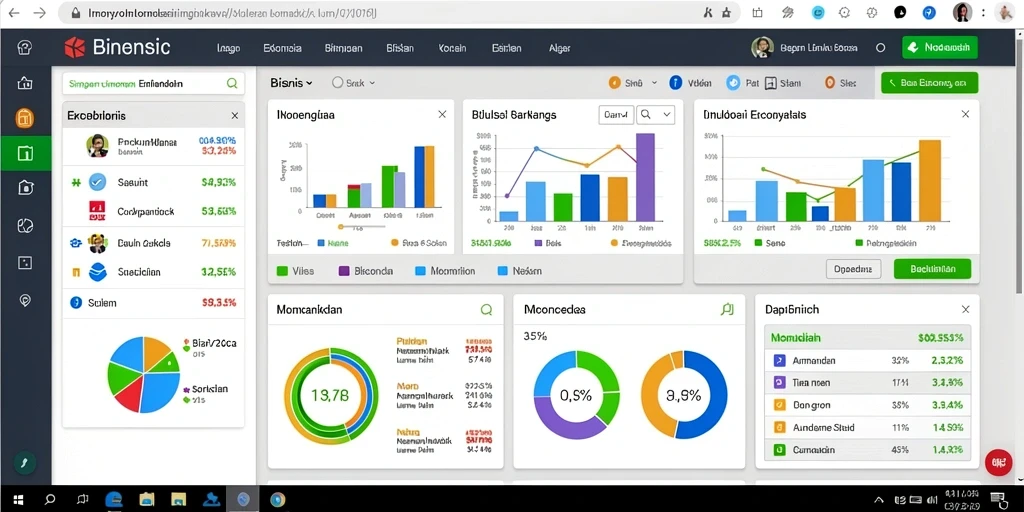
Task: Open the red chat bubble at bottom right
Action: point(998,462)
